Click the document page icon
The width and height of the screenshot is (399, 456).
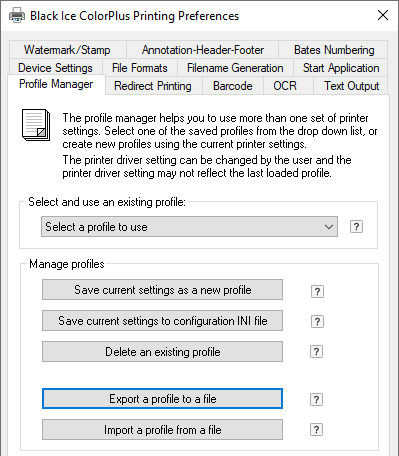point(36,125)
